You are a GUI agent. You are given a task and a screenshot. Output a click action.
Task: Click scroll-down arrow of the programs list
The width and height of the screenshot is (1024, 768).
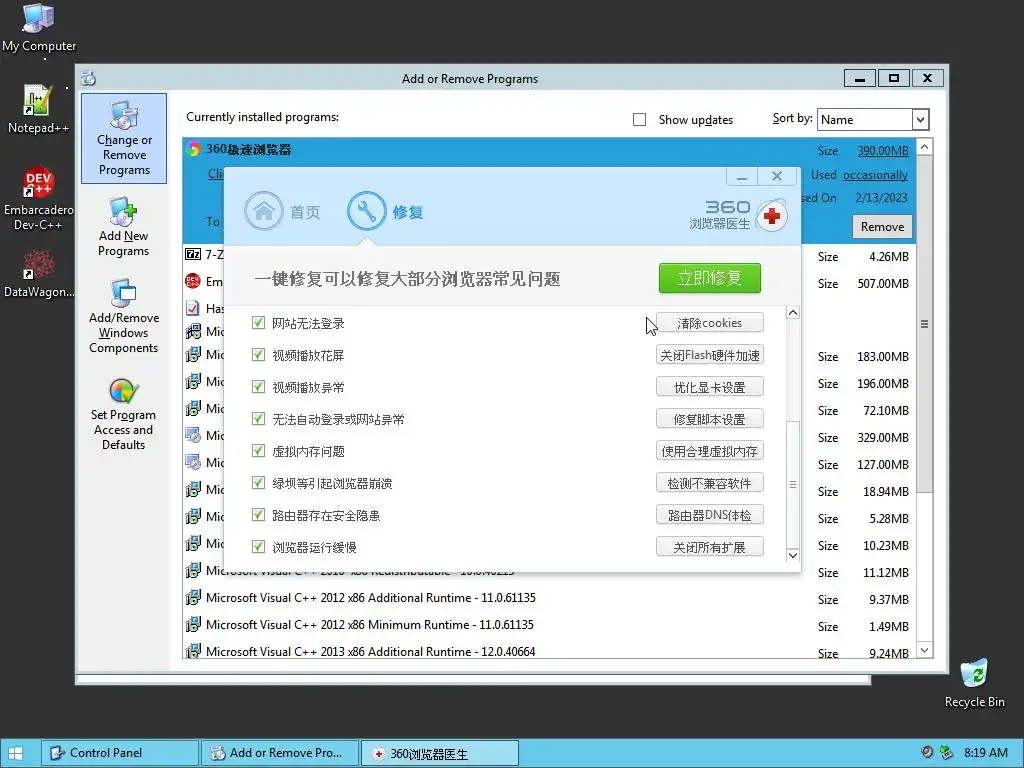tap(924, 650)
